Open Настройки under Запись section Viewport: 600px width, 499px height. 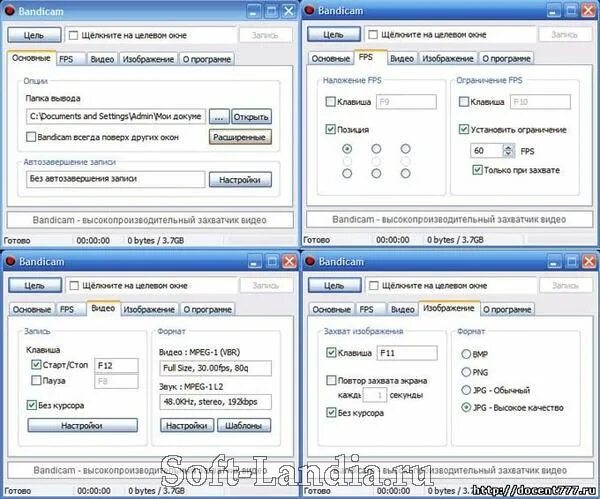coord(82,426)
